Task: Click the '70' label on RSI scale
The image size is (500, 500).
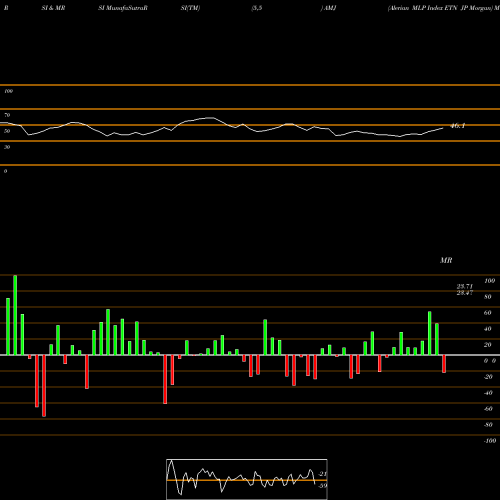Action: coord(7,115)
